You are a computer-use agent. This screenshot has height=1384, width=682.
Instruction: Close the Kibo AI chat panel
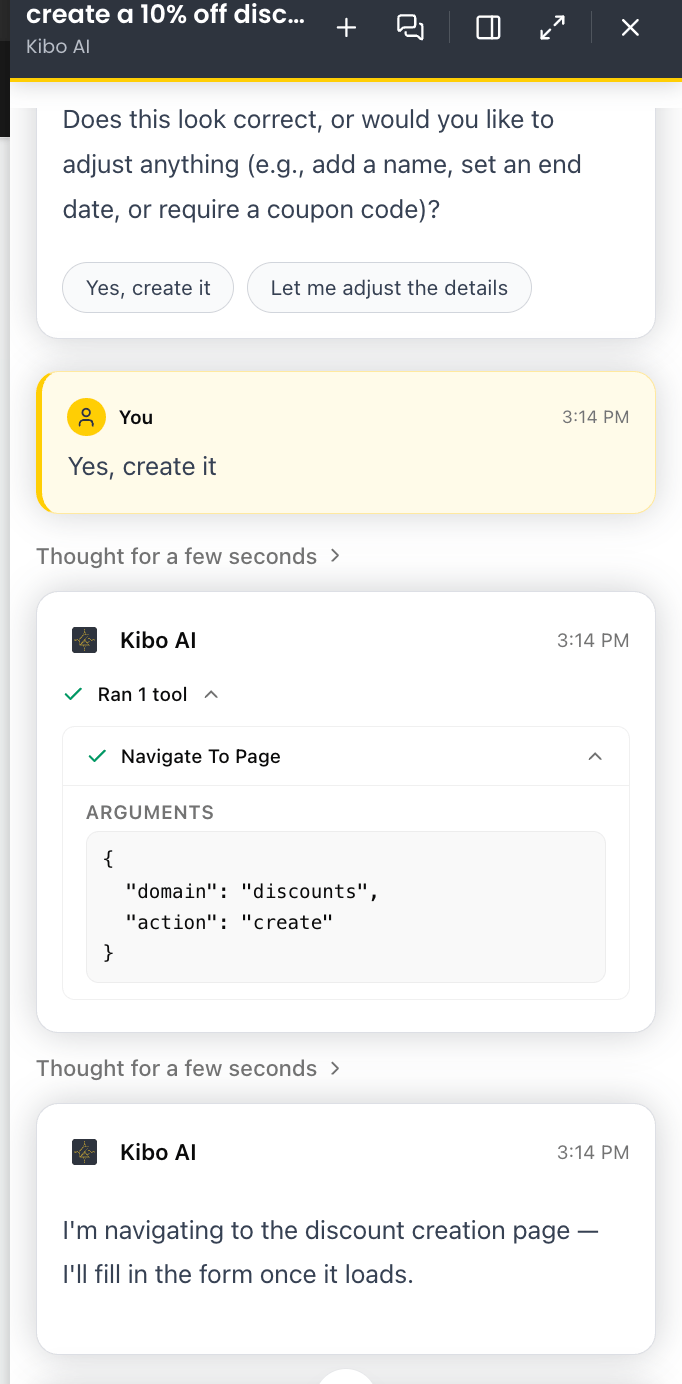(630, 28)
